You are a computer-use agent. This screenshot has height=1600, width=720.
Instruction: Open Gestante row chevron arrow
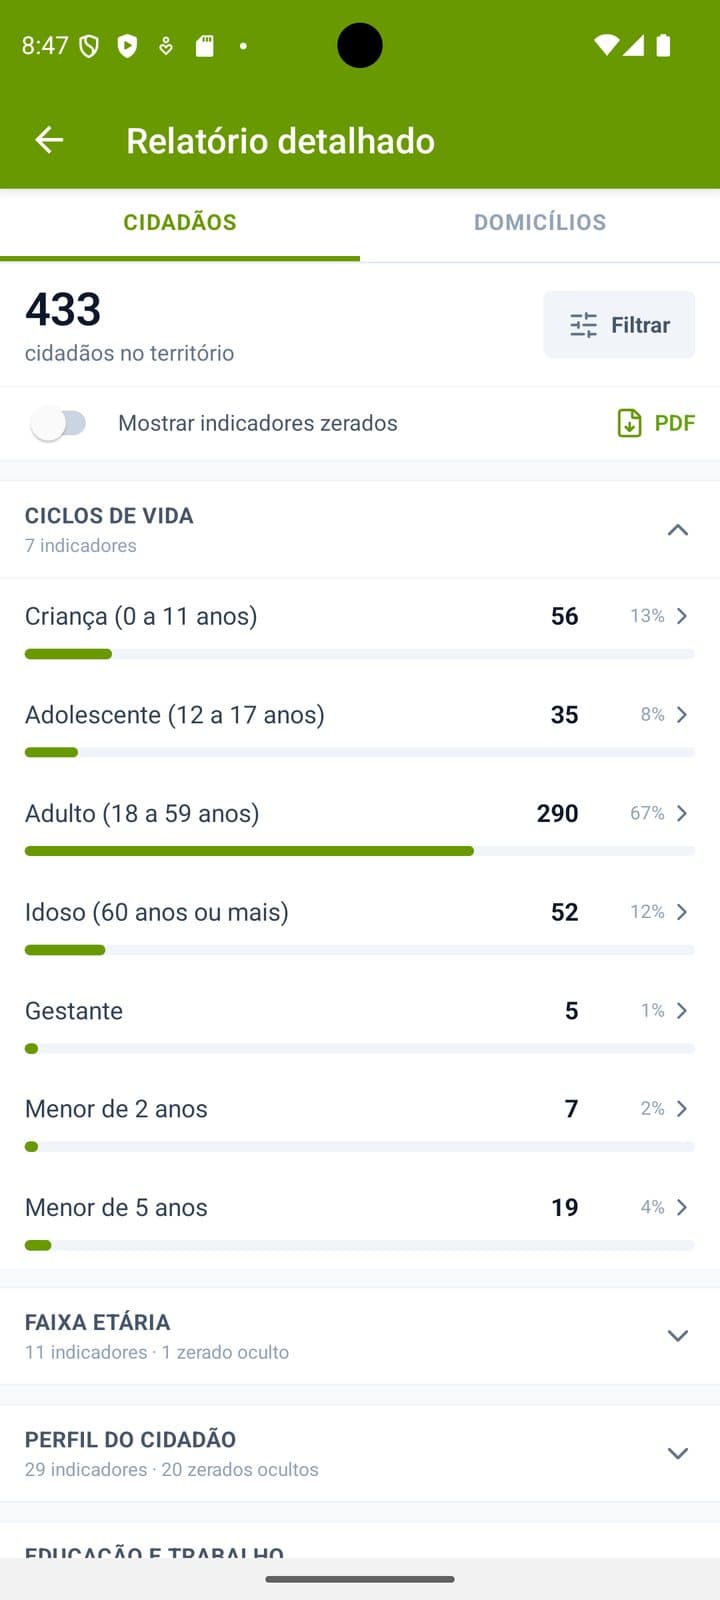point(682,1010)
